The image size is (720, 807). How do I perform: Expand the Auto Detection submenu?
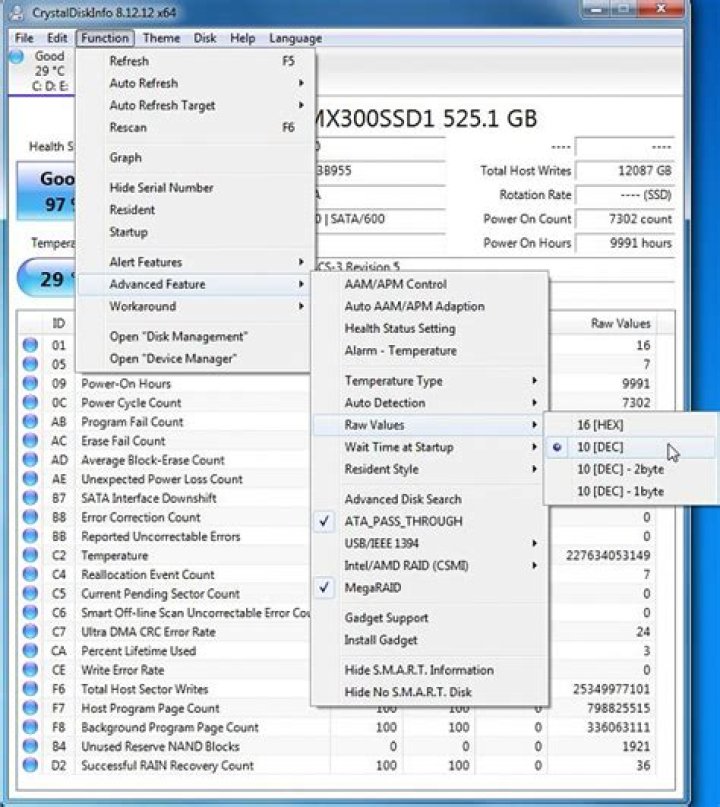click(x=430, y=402)
